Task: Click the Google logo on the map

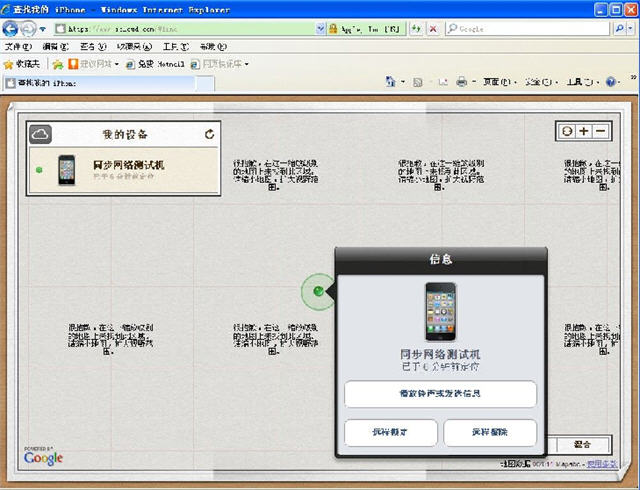Action: [43, 457]
